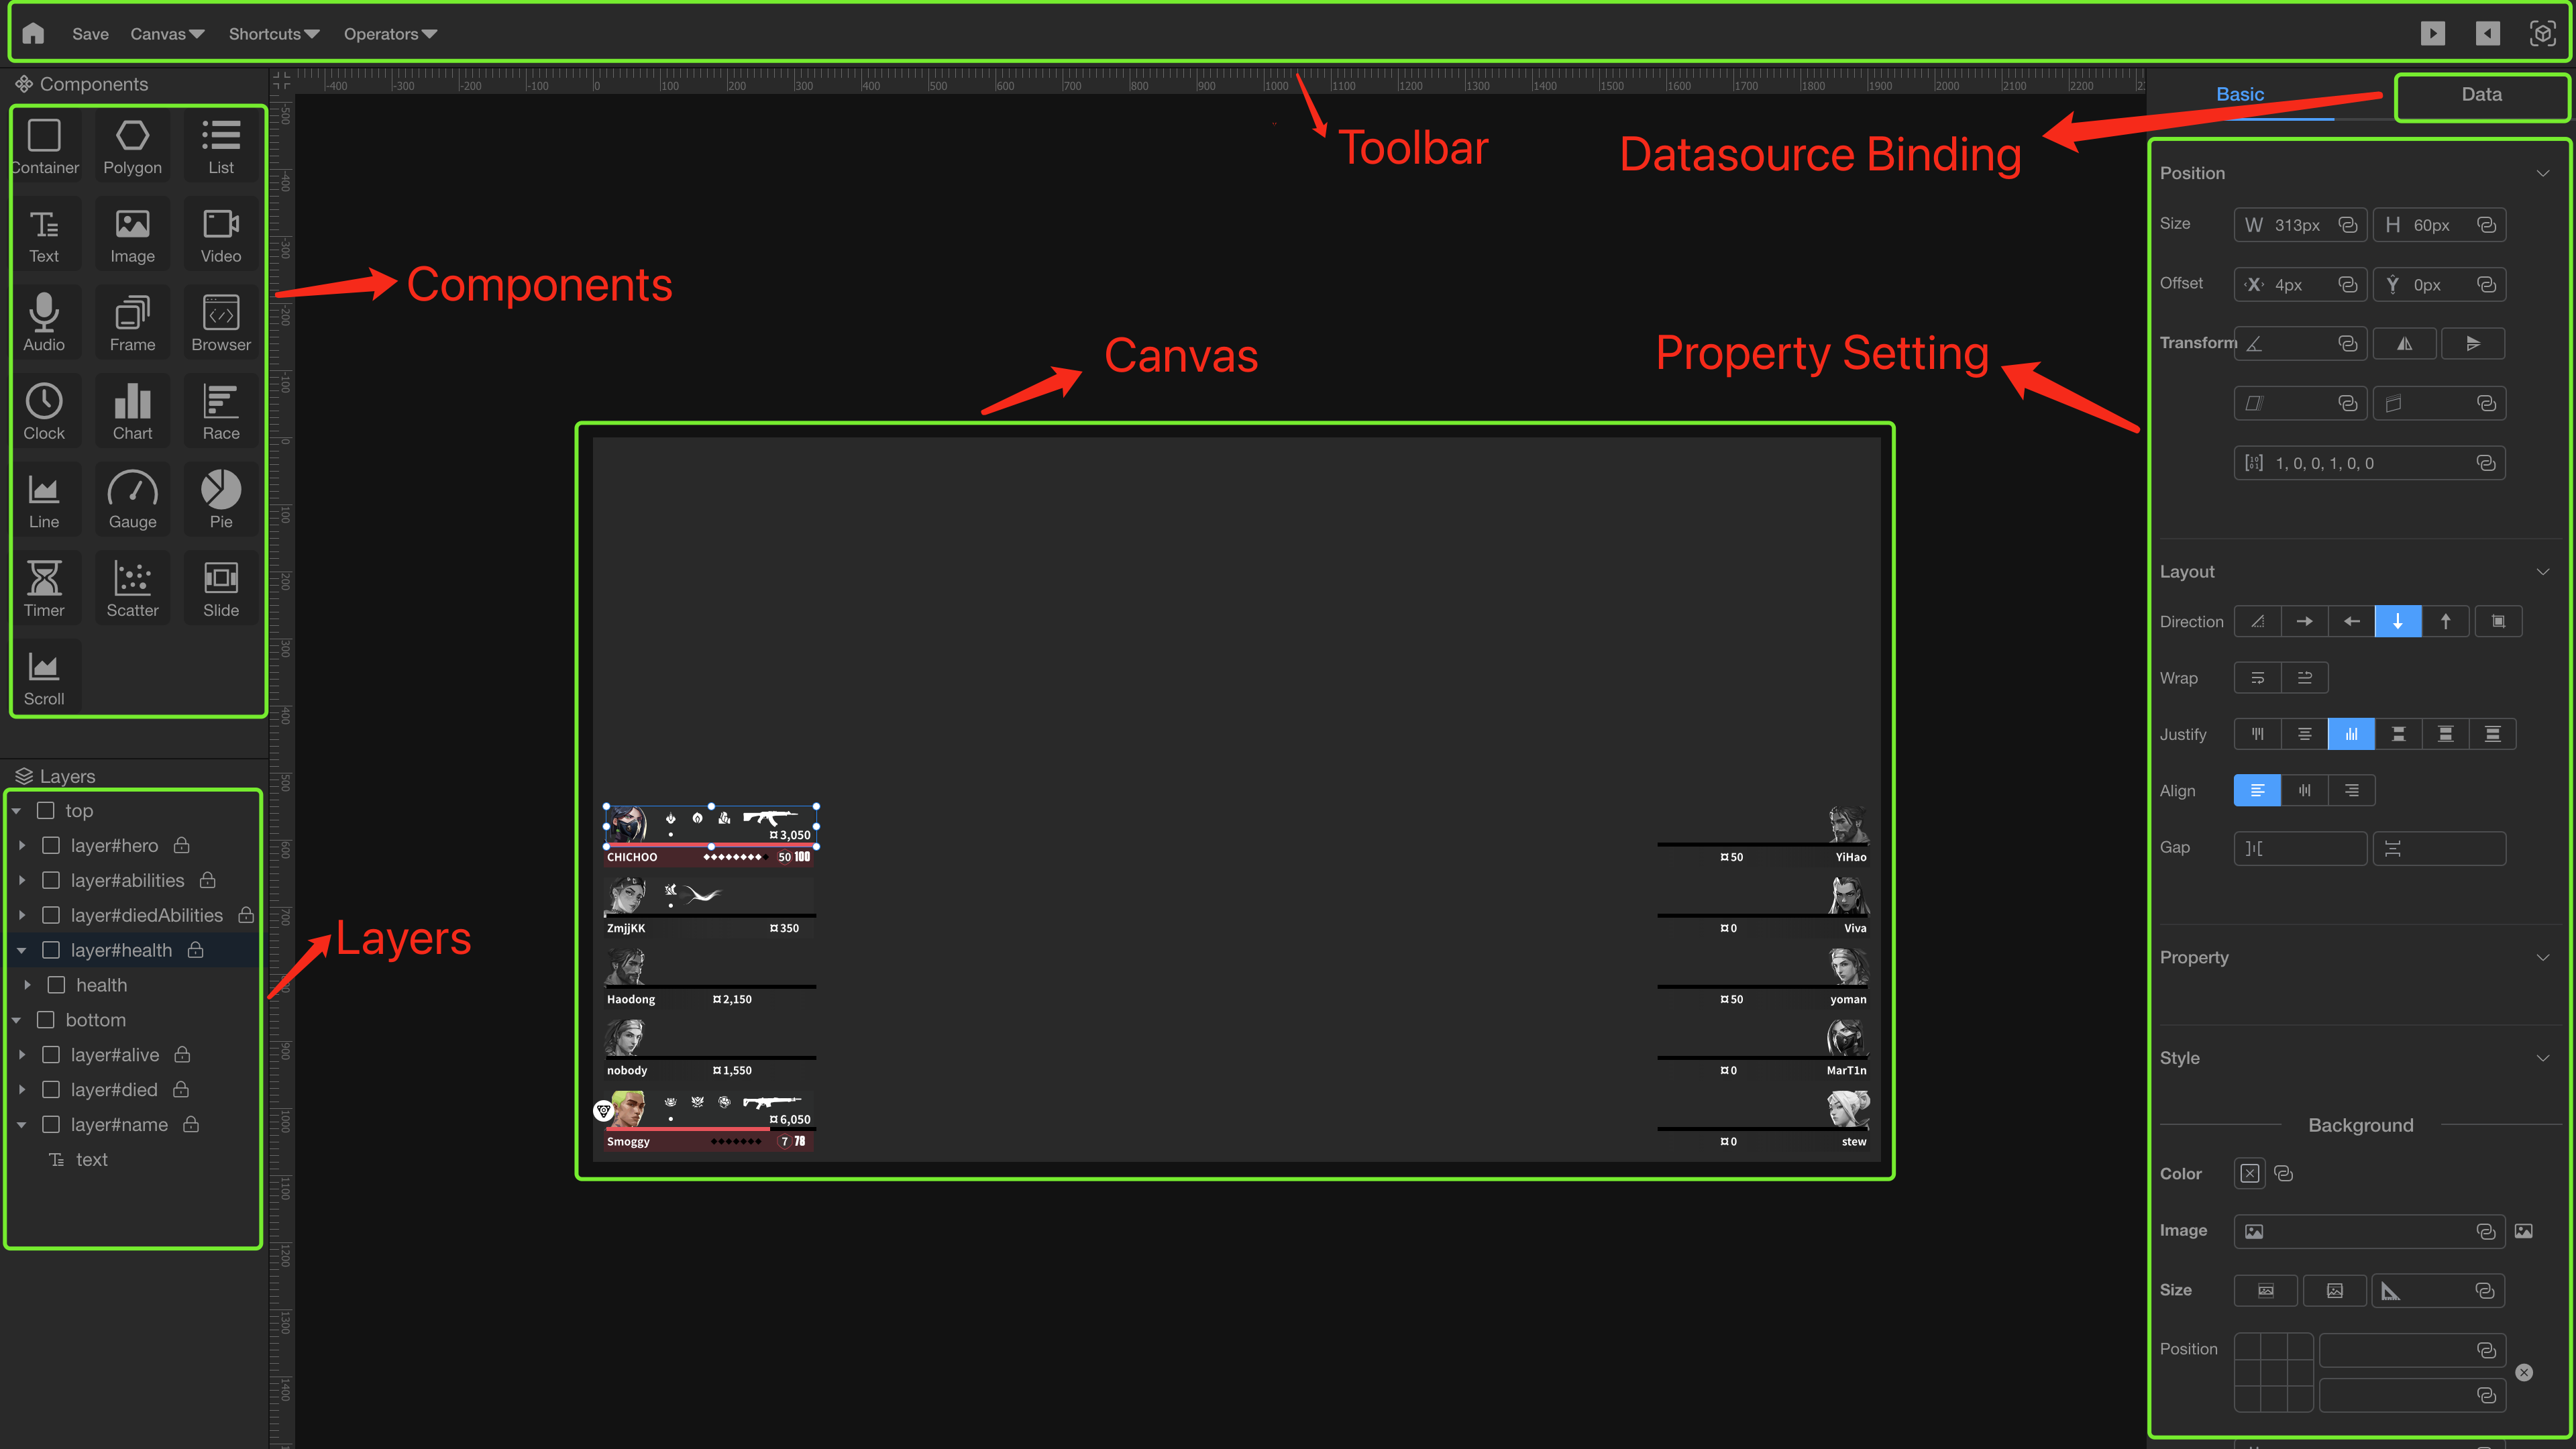Click the Save button
The width and height of the screenshot is (2576, 1449).
pyautogui.click(x=90, y=34)
